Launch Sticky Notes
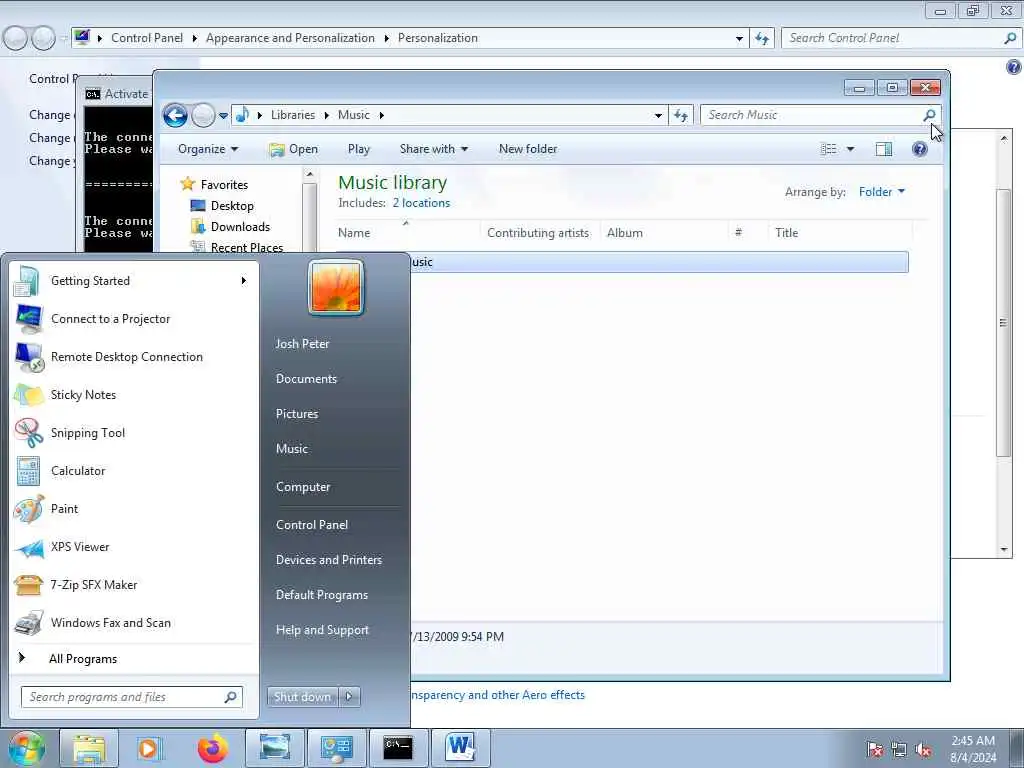The image size is (1024, 768). pos(134,394)
